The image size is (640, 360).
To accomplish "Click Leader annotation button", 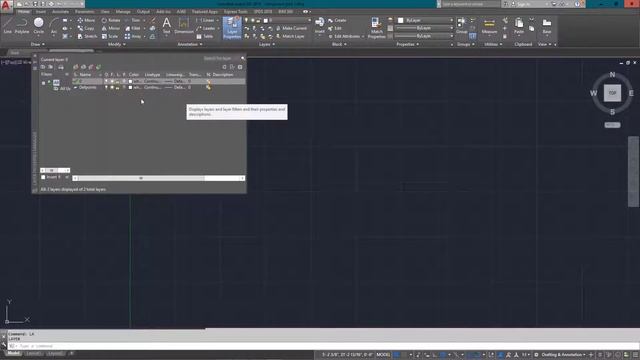I will (x=206, y=28).
